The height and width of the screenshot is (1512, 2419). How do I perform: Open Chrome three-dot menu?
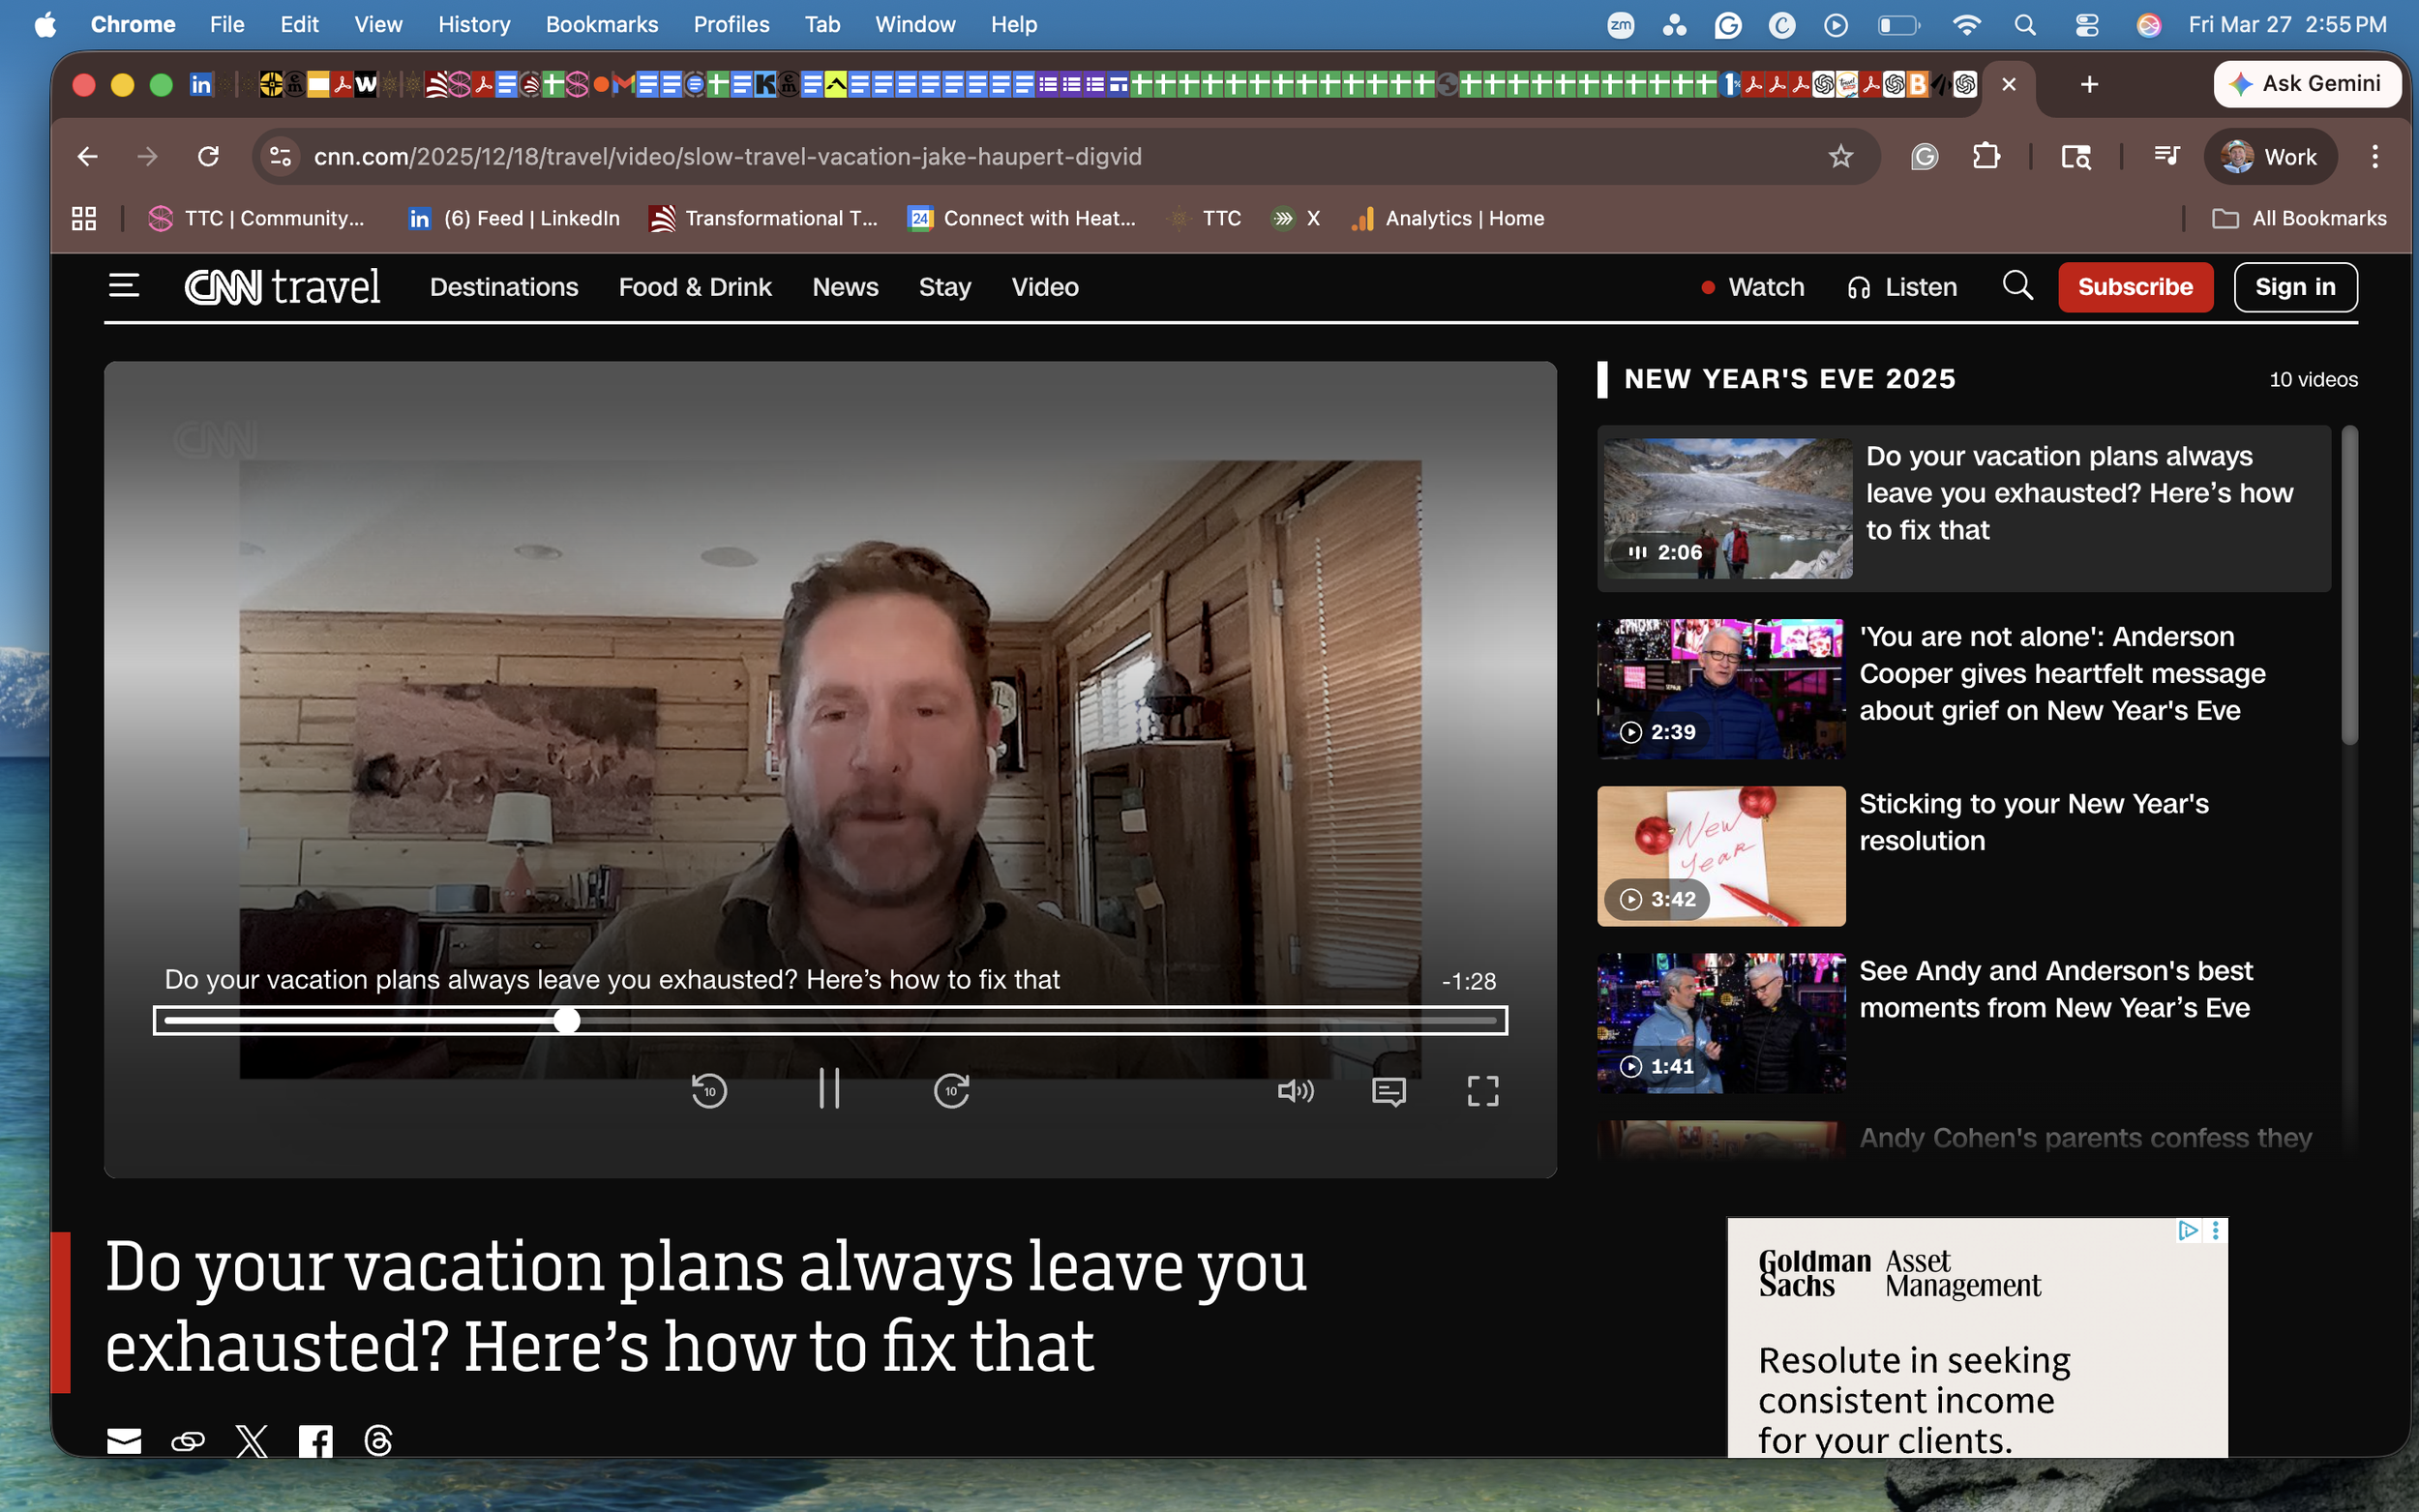(x=2374, y=157)
